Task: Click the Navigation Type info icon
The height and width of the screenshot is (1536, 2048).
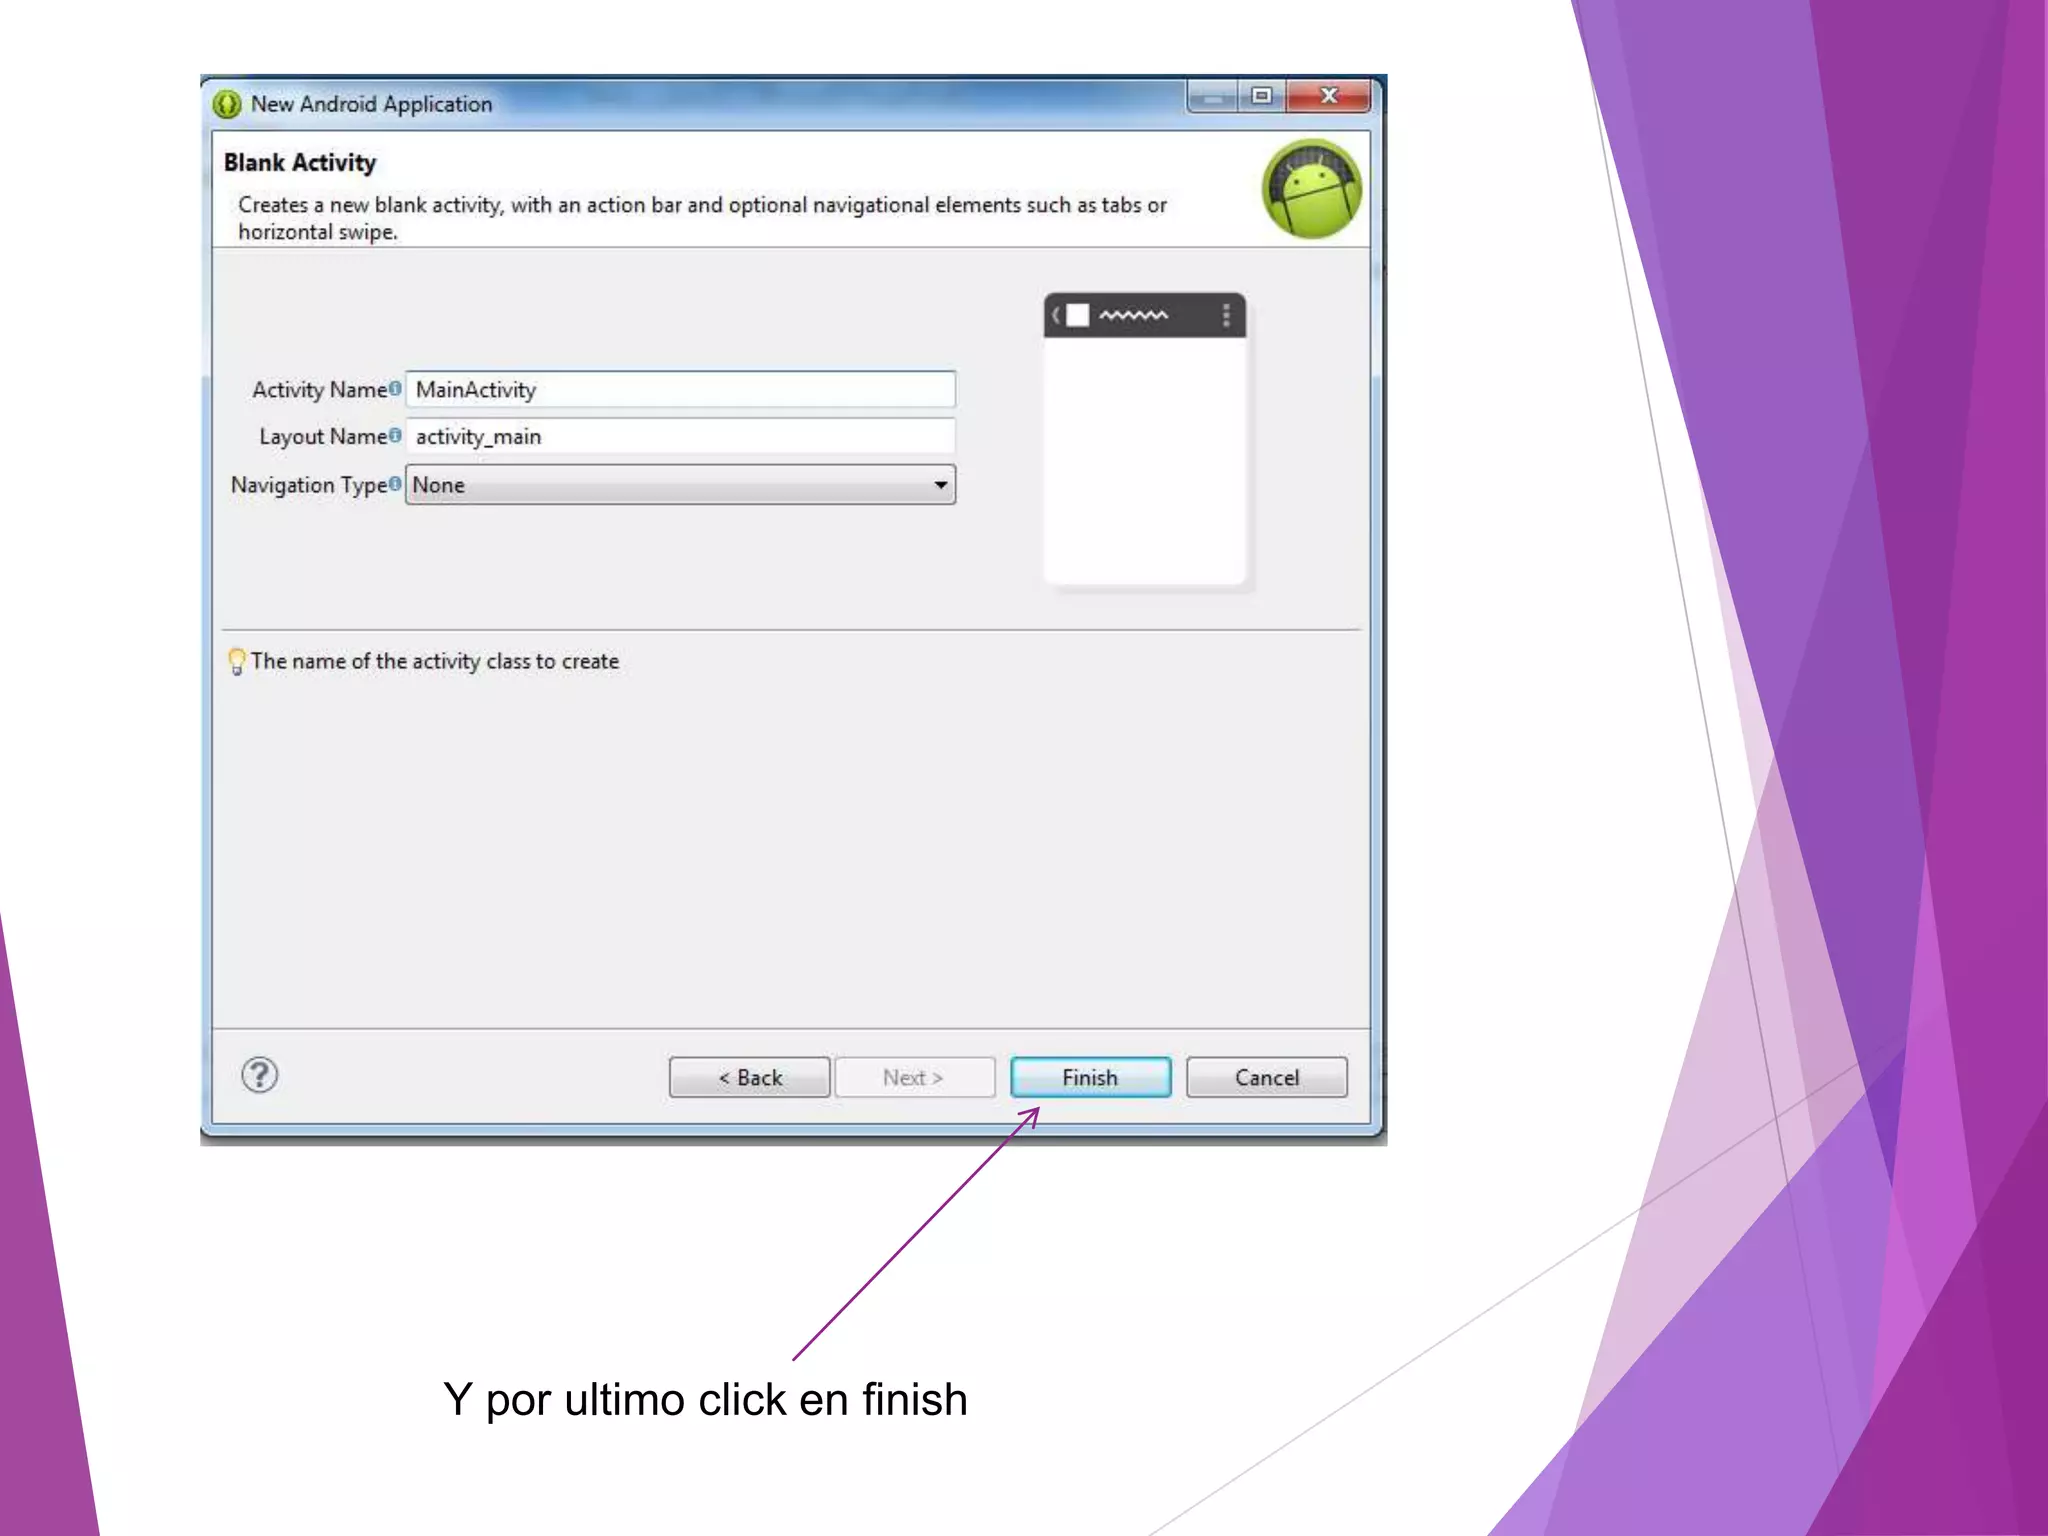Action: [x=395, y=484]
